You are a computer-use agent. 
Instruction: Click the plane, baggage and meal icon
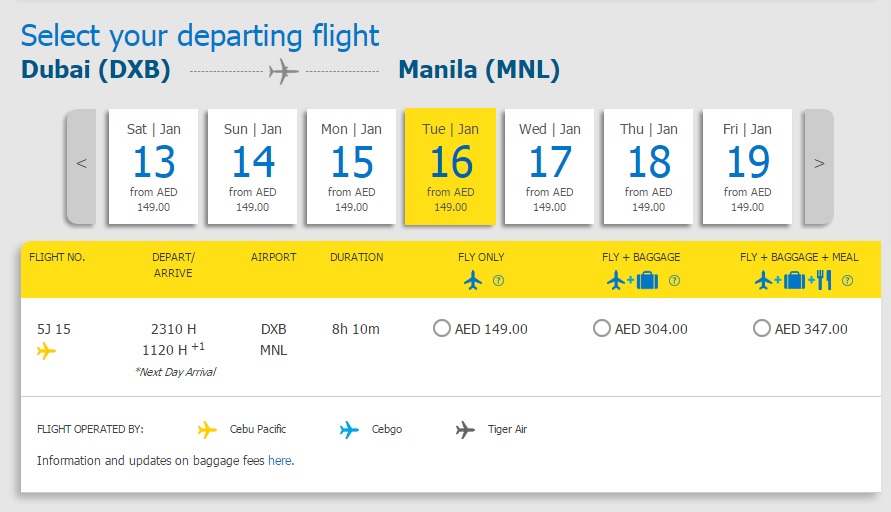tap(794, 280)
